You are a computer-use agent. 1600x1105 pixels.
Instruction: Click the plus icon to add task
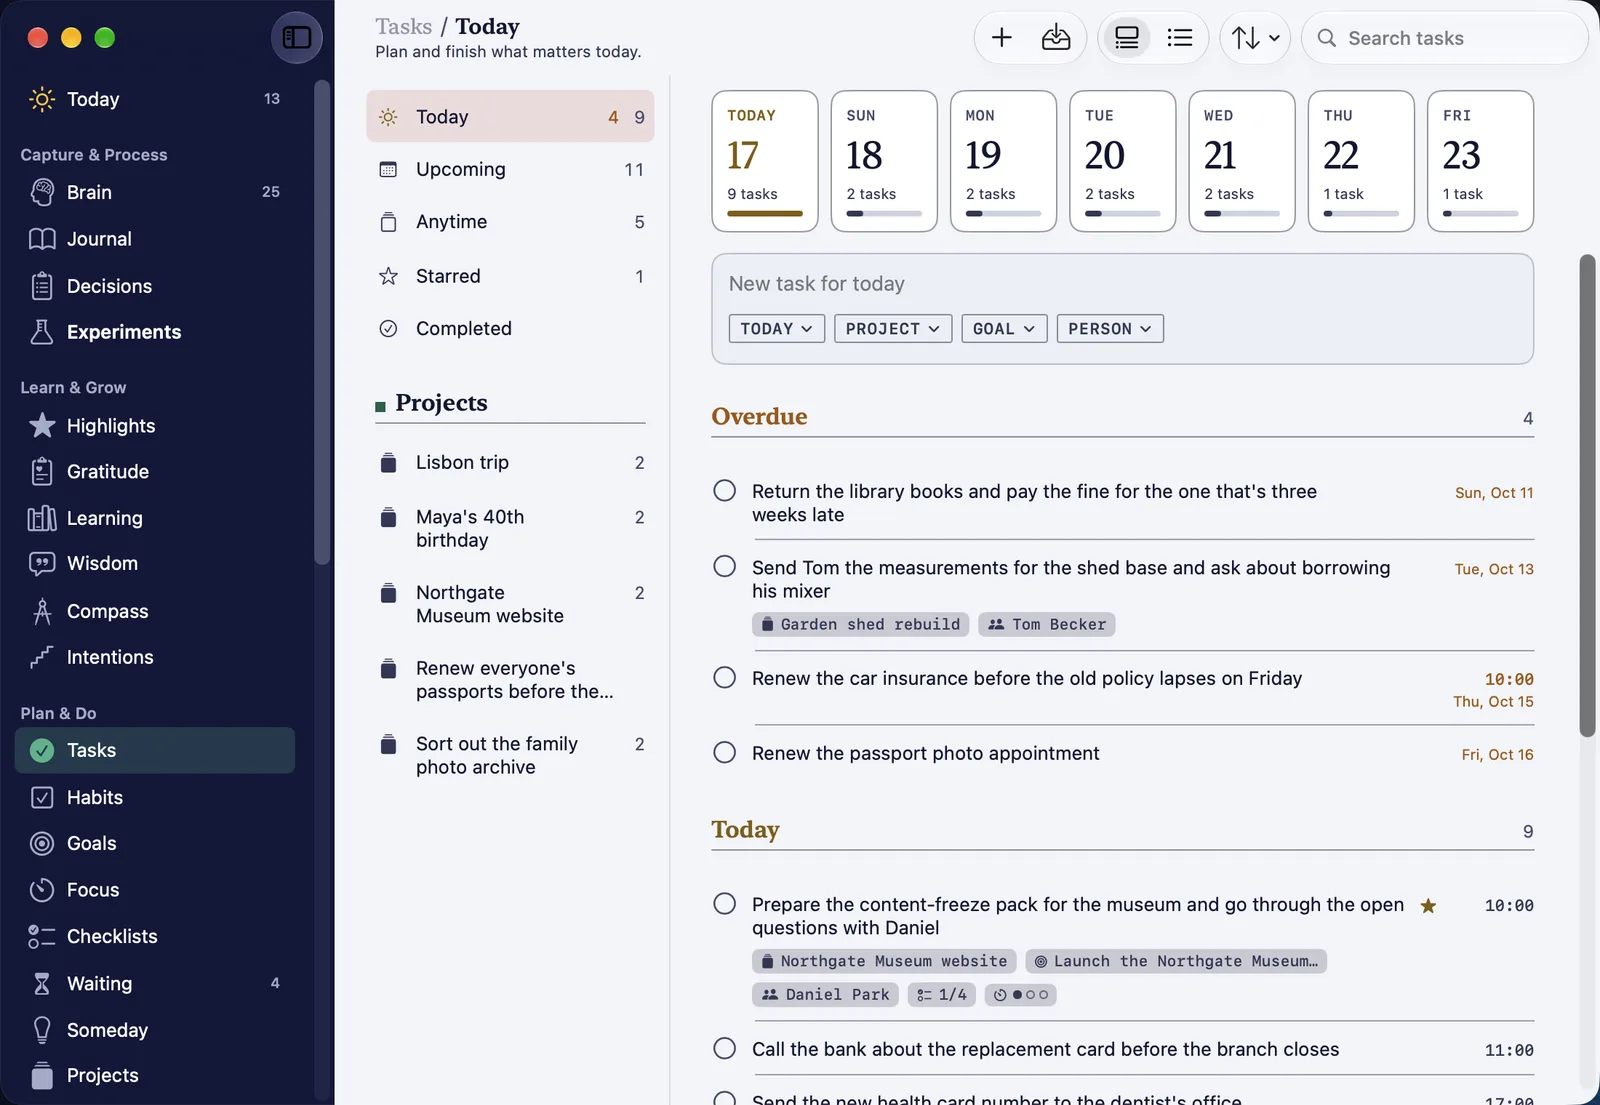click(x=1002, y=38)
